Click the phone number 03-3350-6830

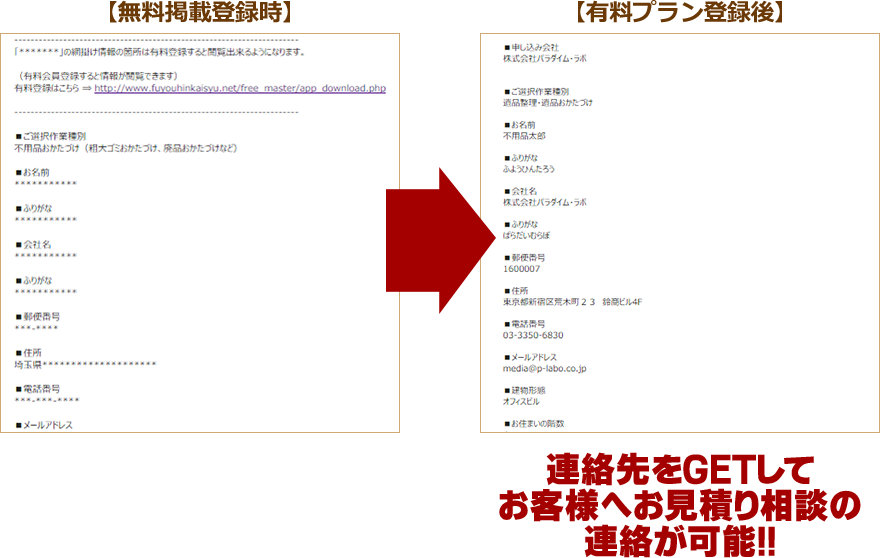pos(533,335)
